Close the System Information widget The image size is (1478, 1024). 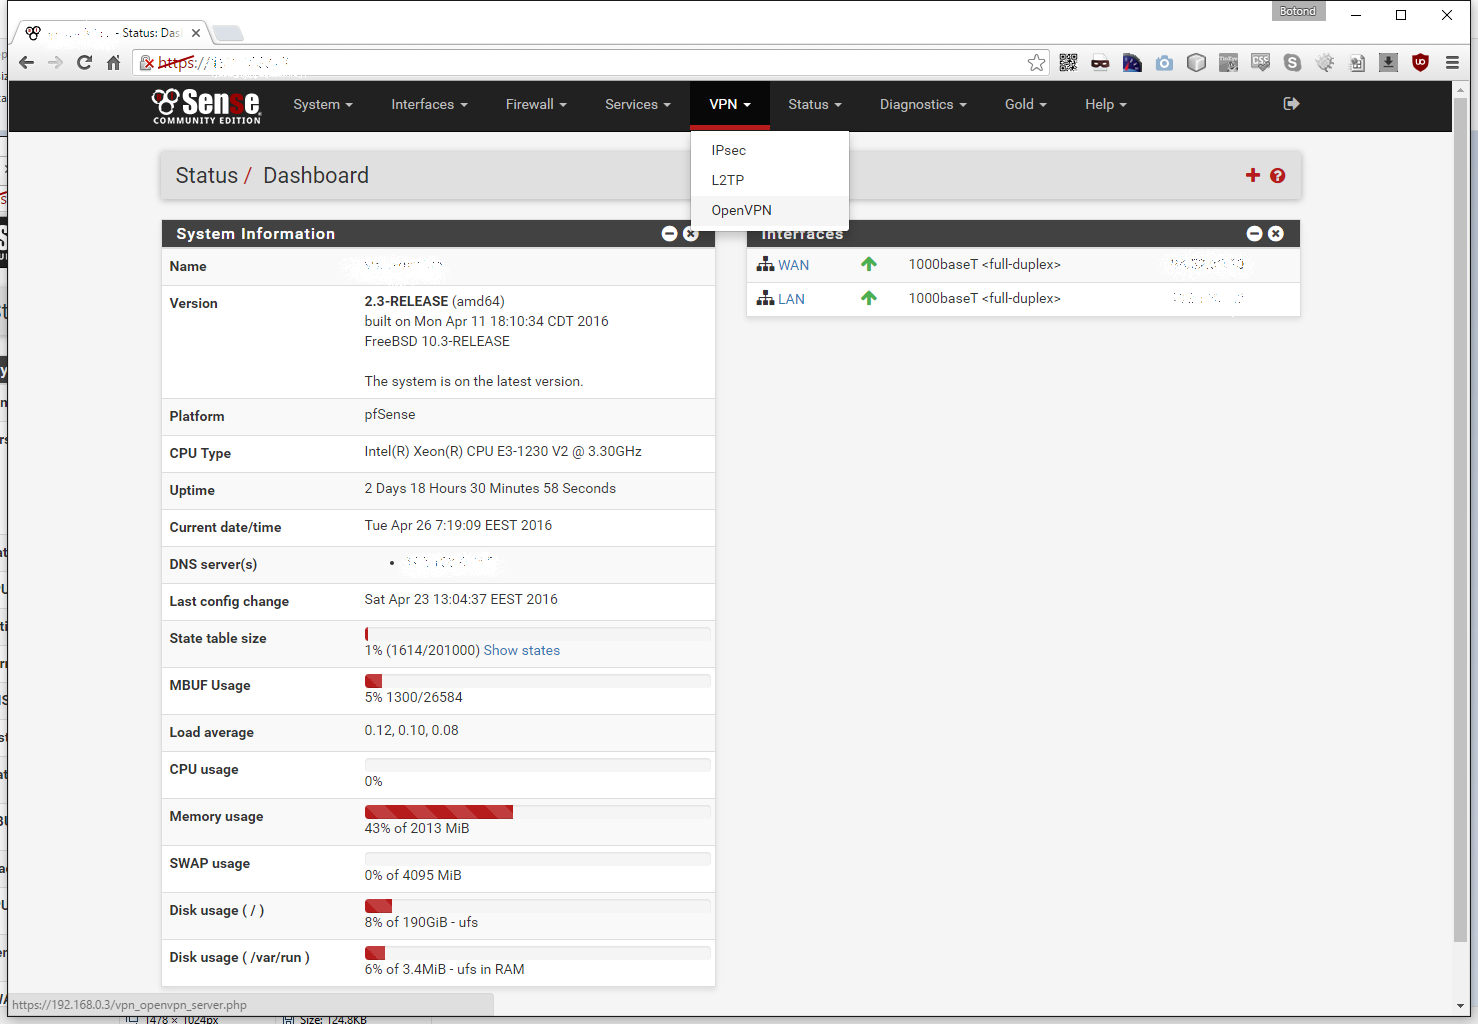[690, 233]
